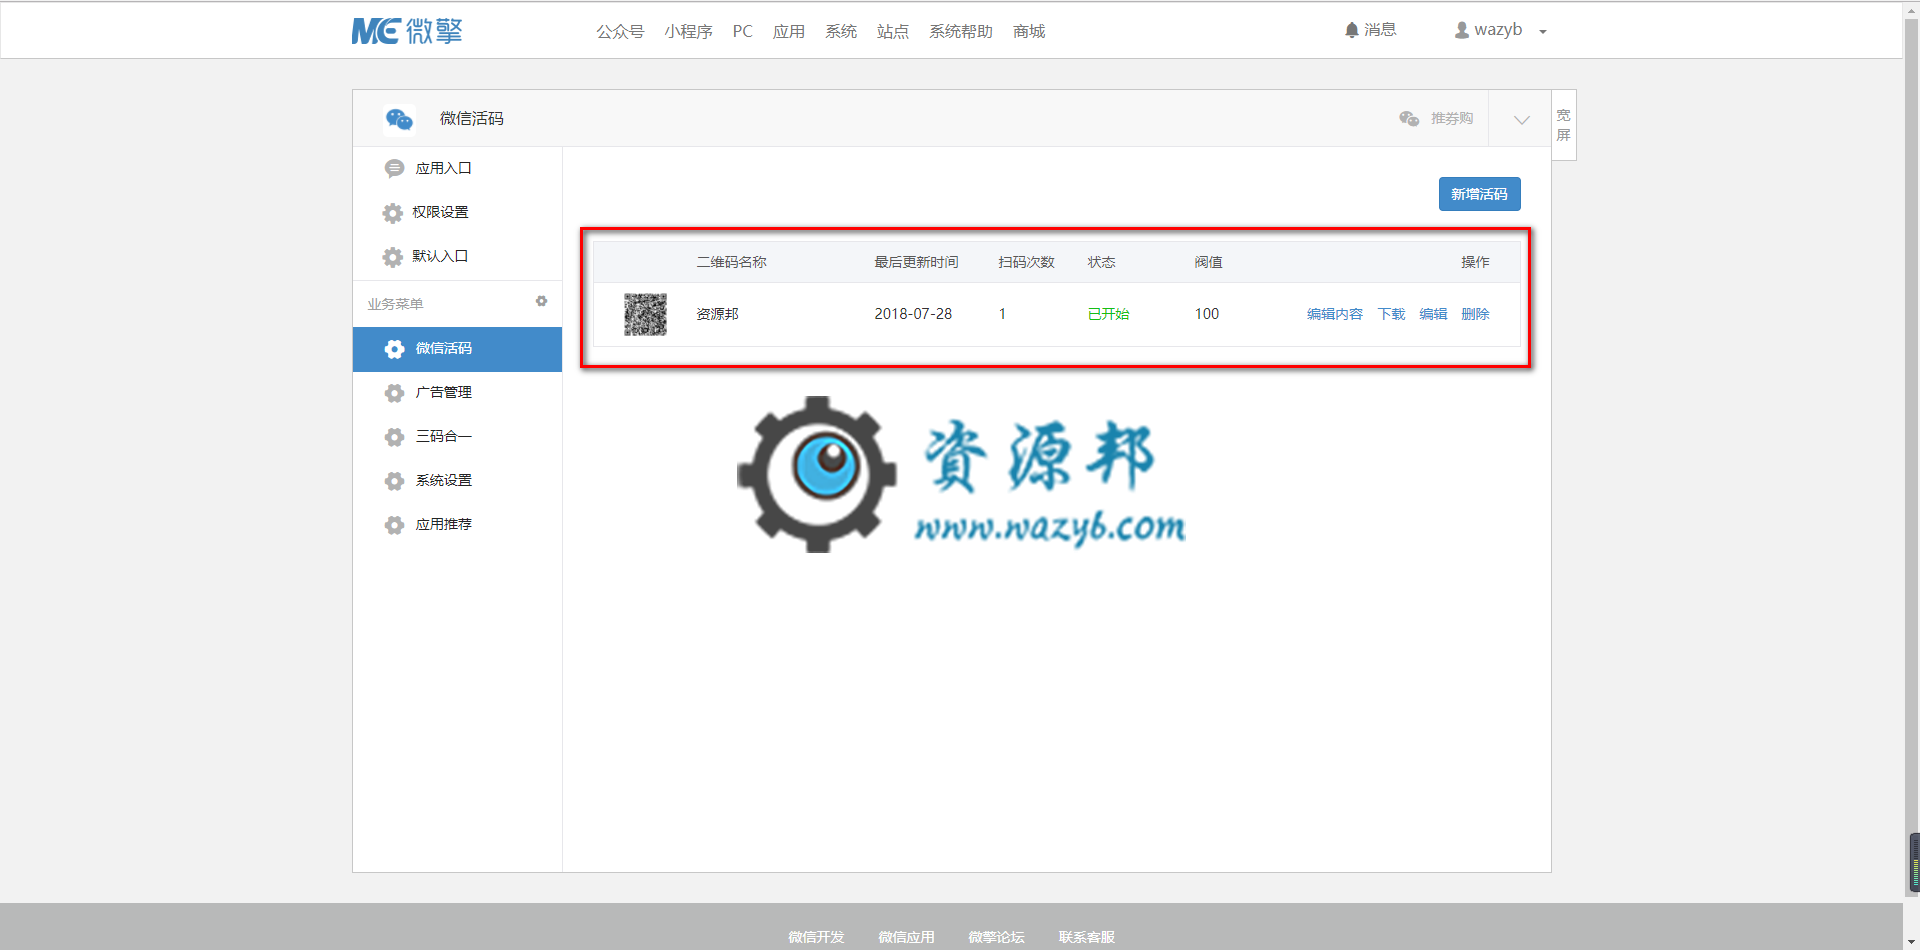Viewport: 1920px width, 950px height.
Task: Click the speech bubble icon next to 应用入口
Action: (x=394, y=168)
